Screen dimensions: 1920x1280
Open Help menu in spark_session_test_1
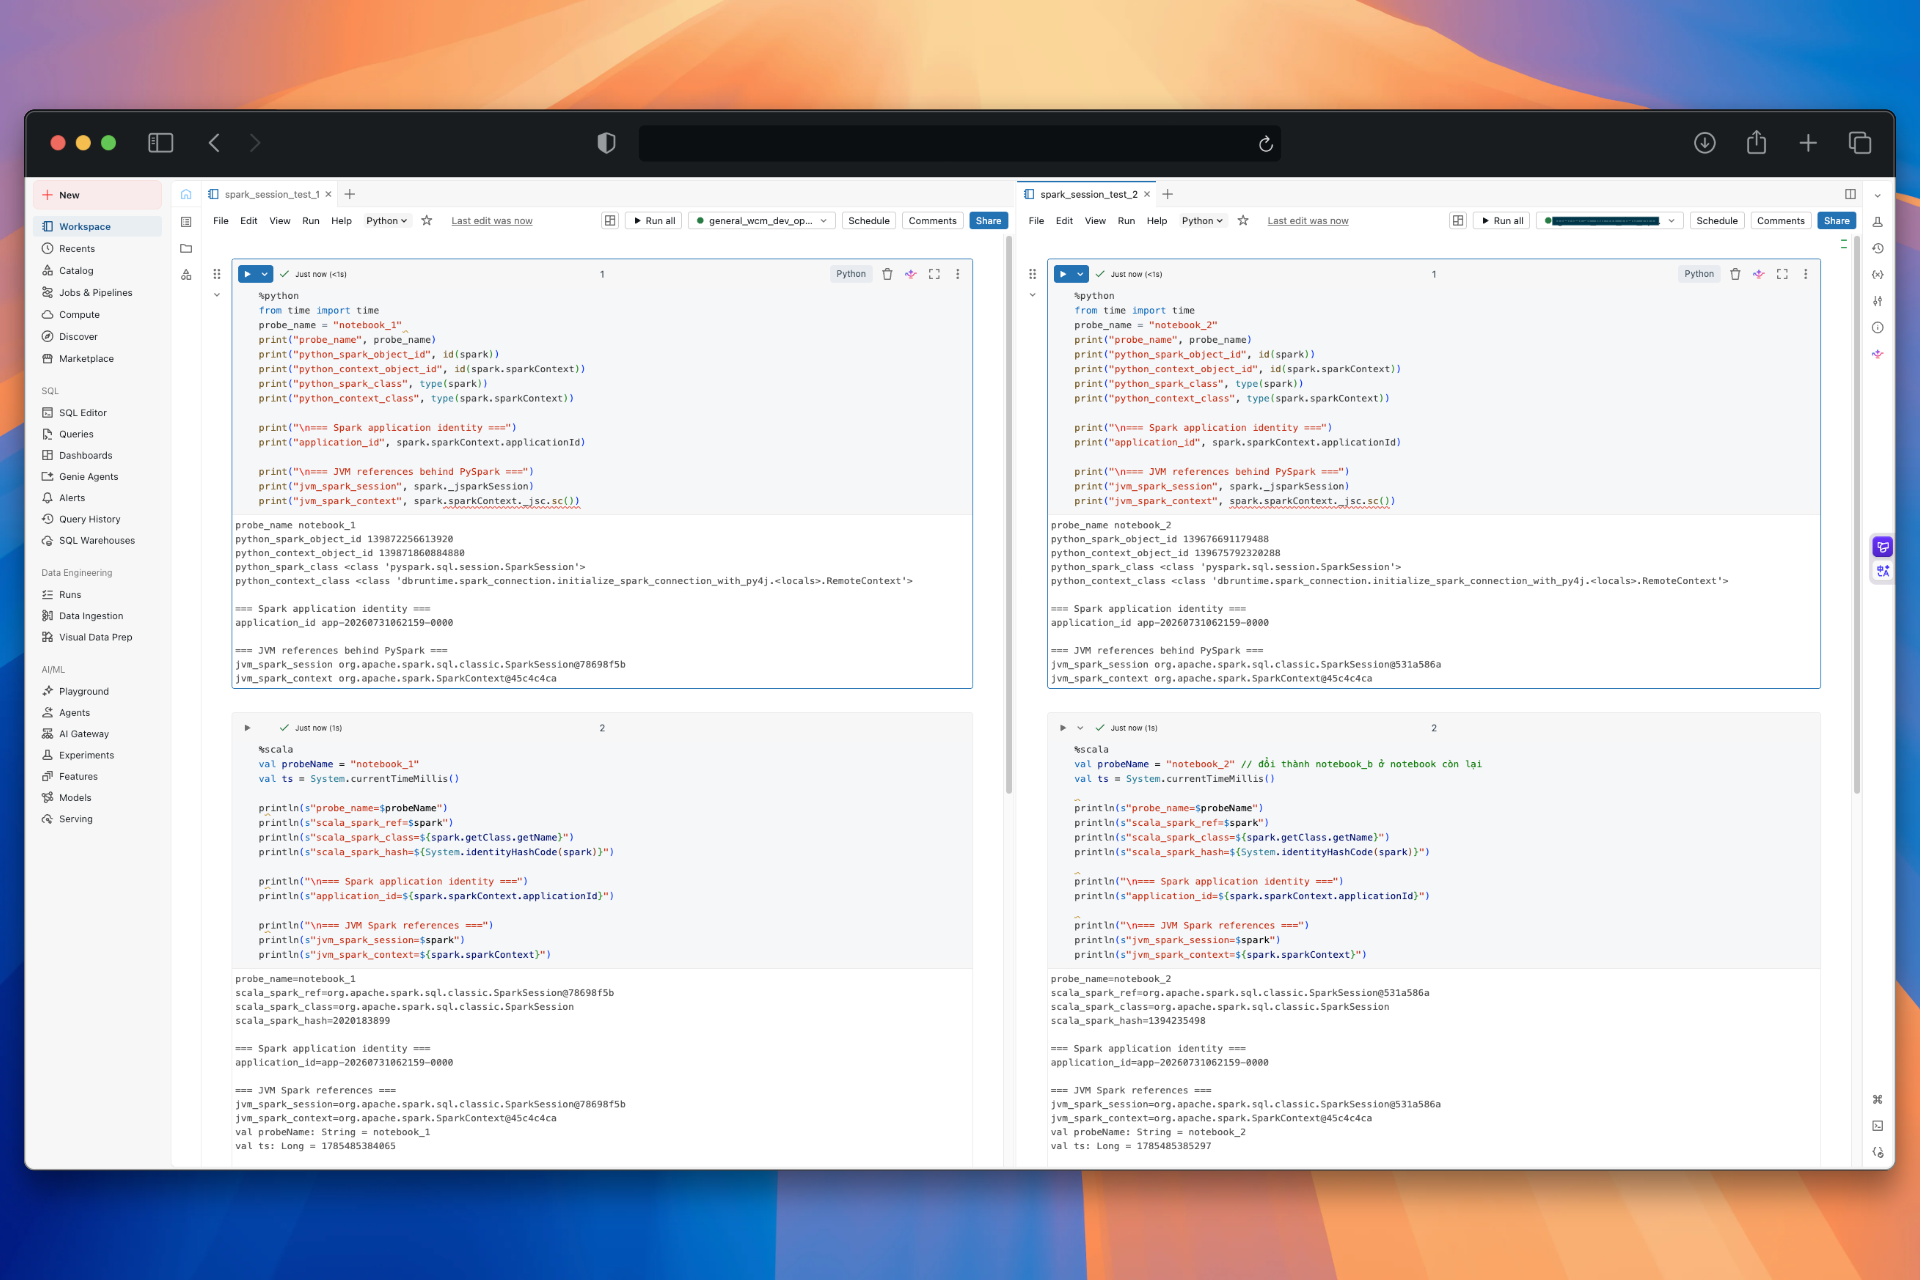341,221
